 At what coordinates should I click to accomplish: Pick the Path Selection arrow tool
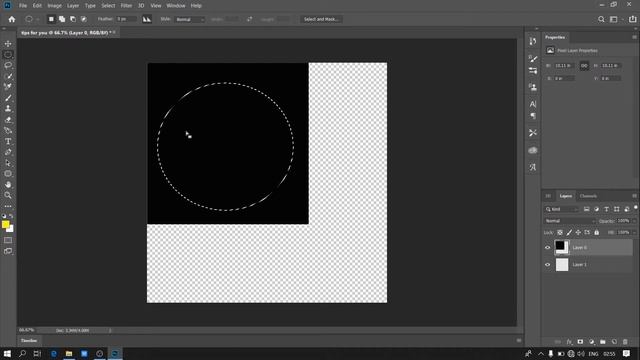tap(8, 163)
